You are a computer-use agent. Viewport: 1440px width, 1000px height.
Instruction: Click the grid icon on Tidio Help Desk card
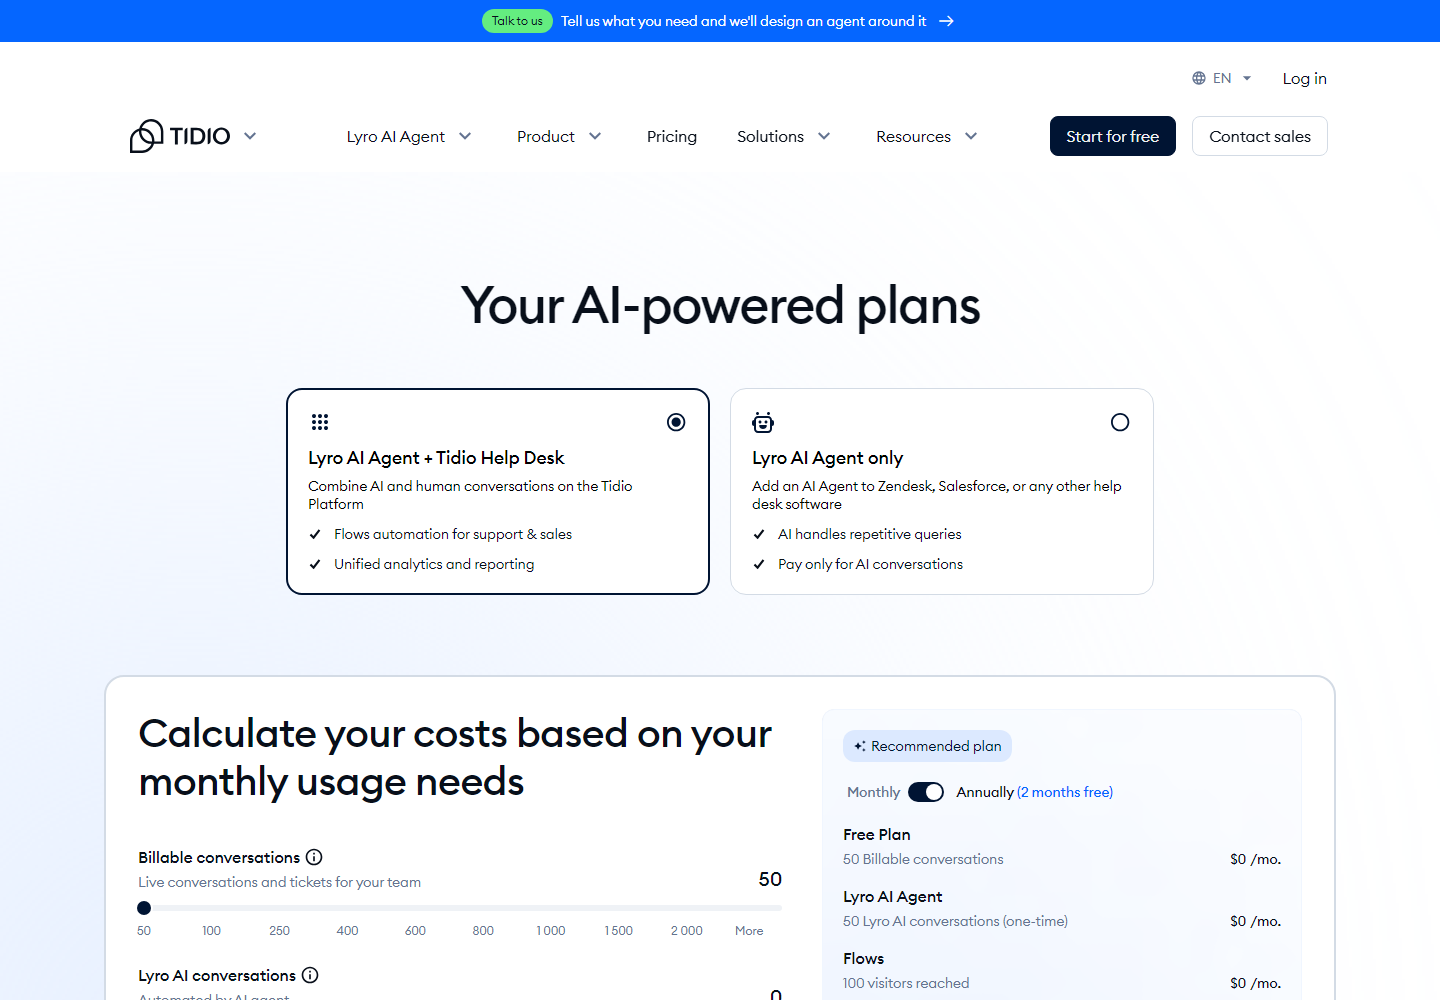point(320,422)
